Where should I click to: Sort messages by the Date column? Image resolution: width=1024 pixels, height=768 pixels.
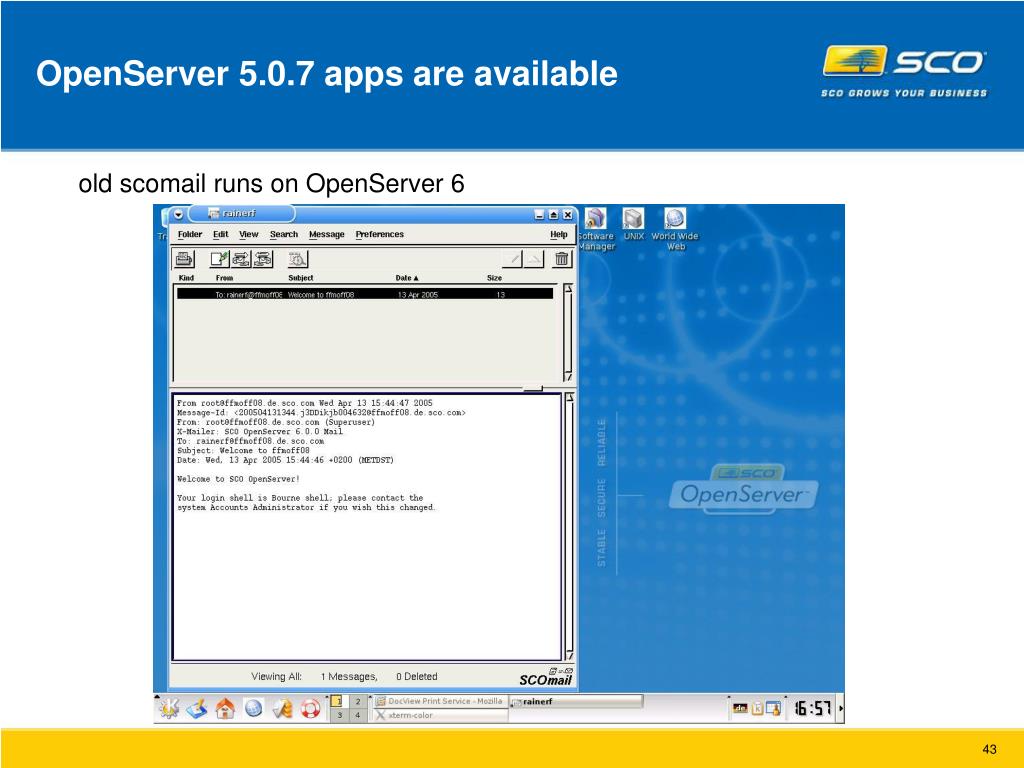point(406,278)
